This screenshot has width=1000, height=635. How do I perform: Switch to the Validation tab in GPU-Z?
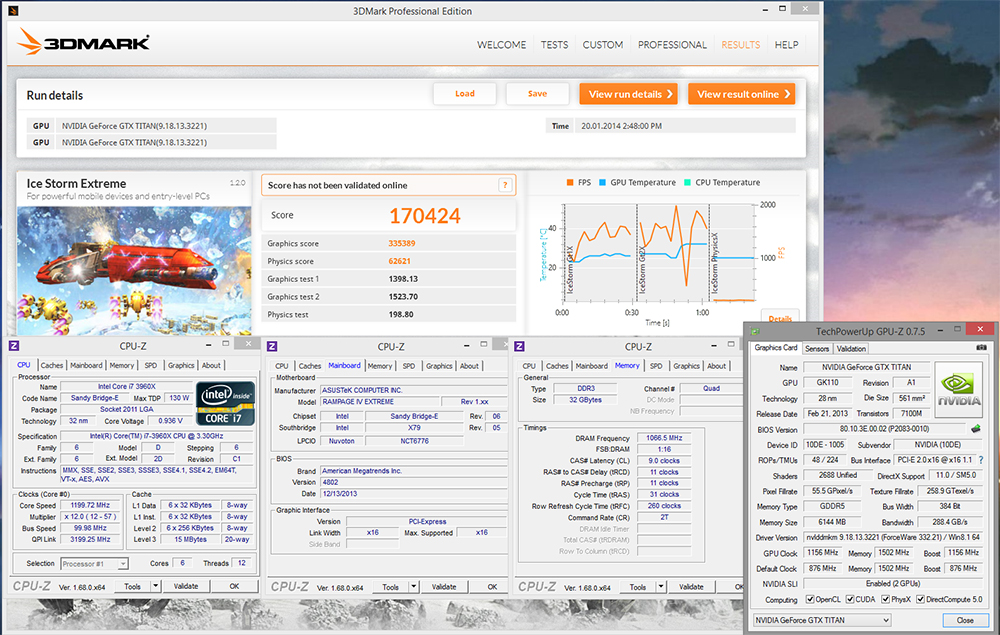(x=851, y=349)
